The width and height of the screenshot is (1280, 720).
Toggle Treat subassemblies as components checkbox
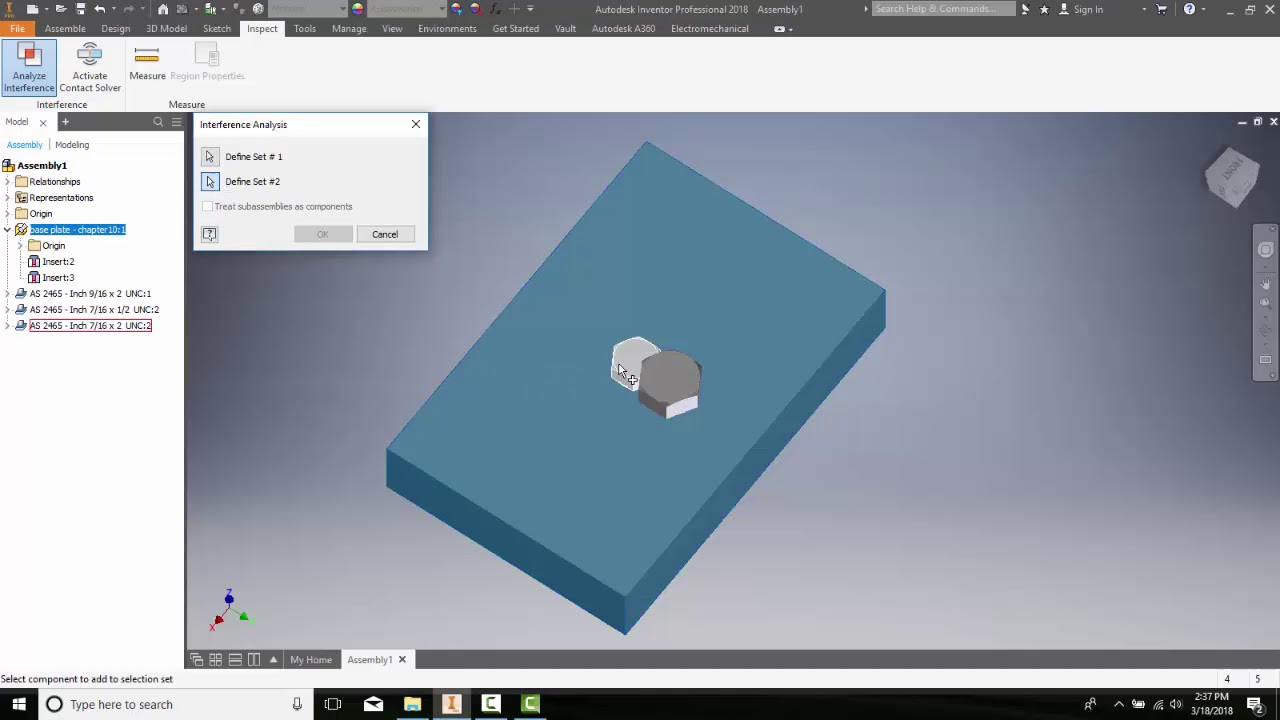click(x=208, y=207)
